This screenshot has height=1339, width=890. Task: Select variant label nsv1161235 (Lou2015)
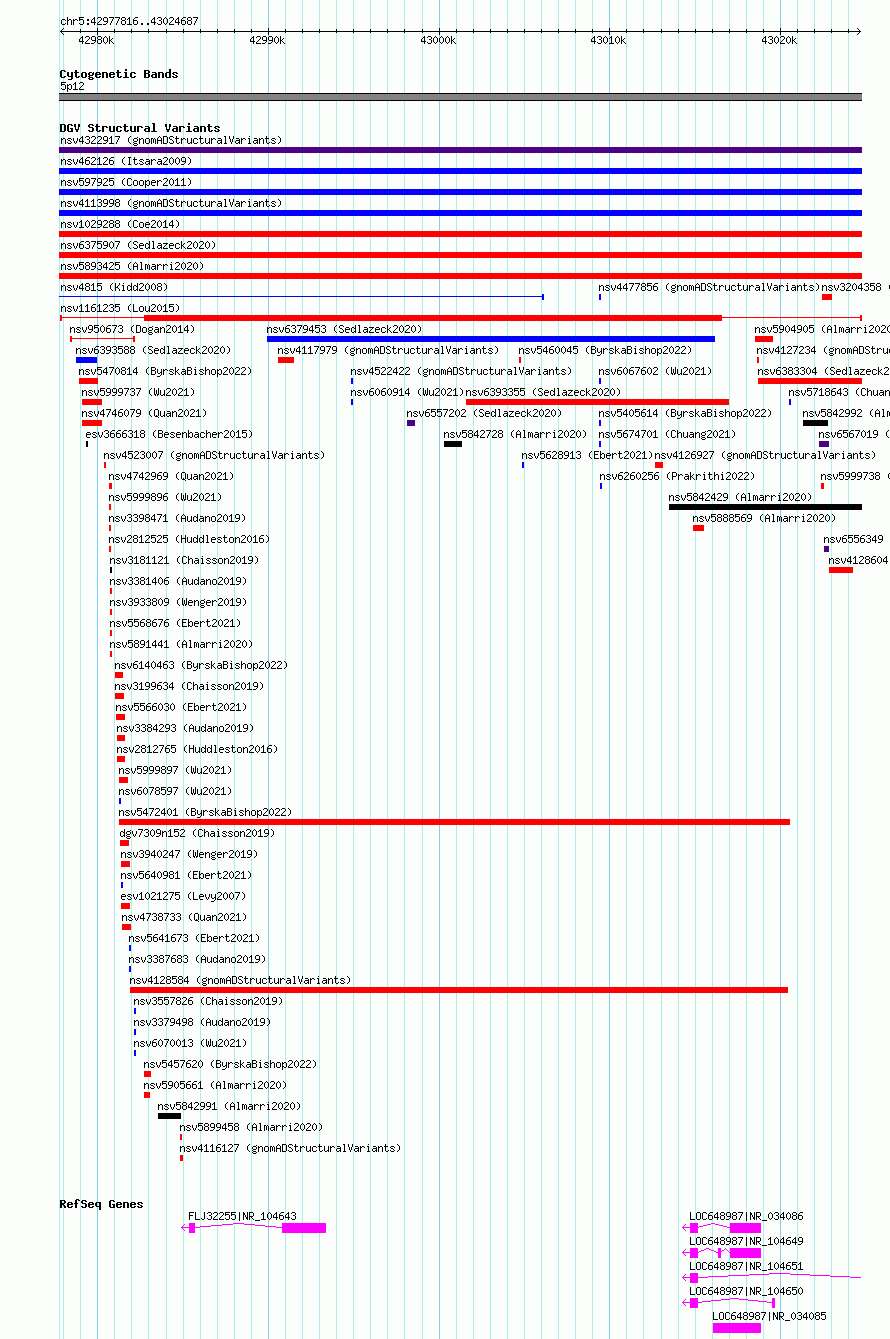120,308
